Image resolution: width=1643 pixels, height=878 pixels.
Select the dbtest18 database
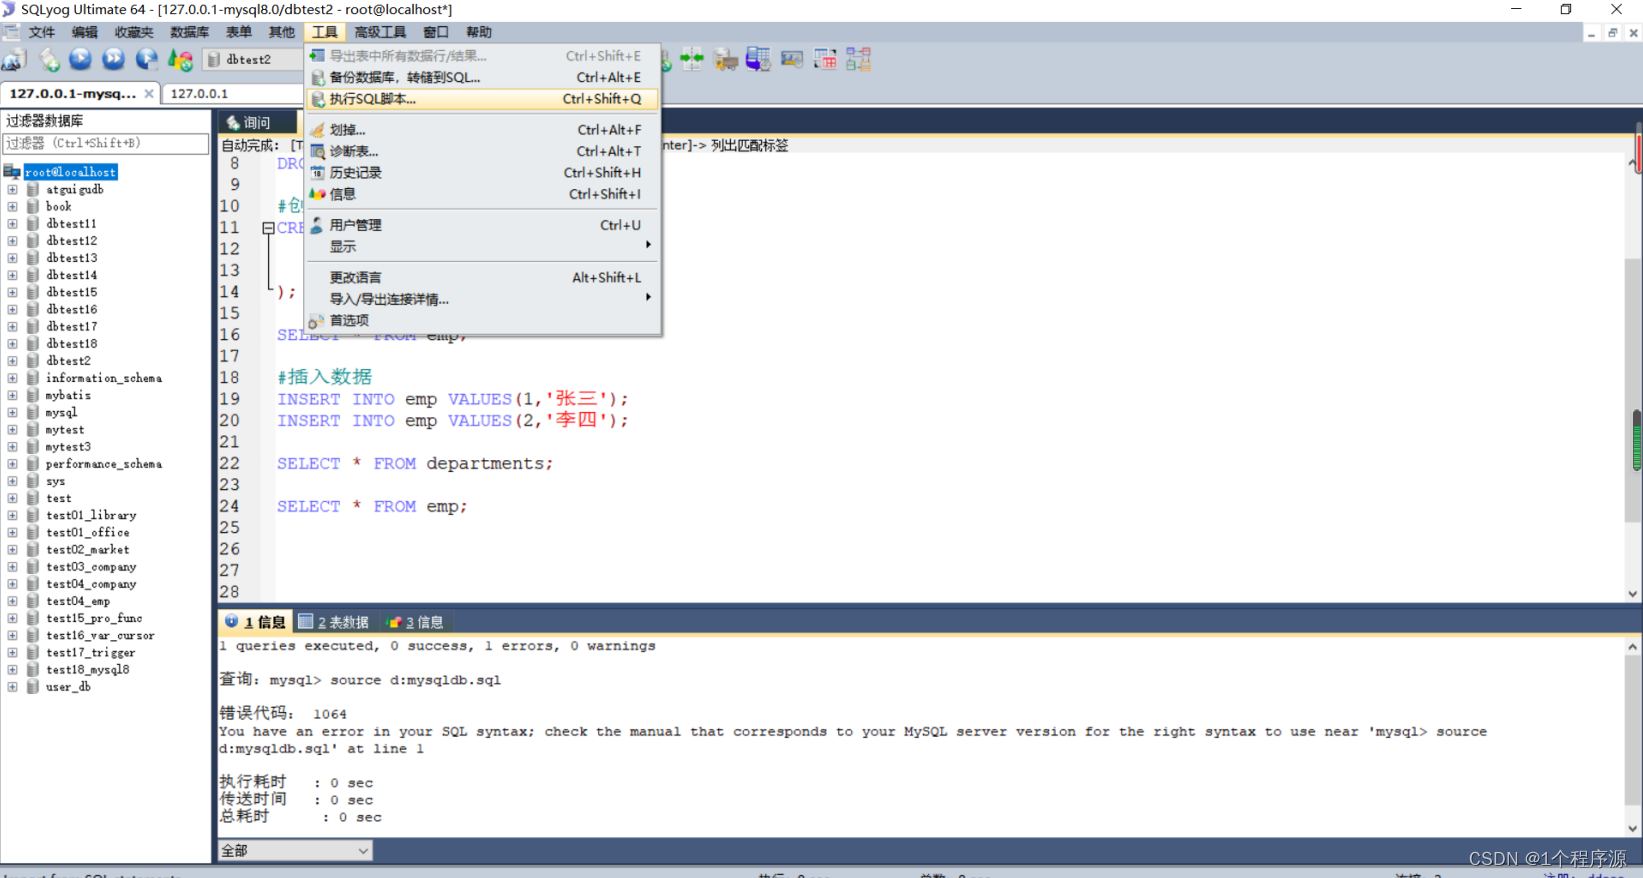pyautogui.click(x=71, y=344)
